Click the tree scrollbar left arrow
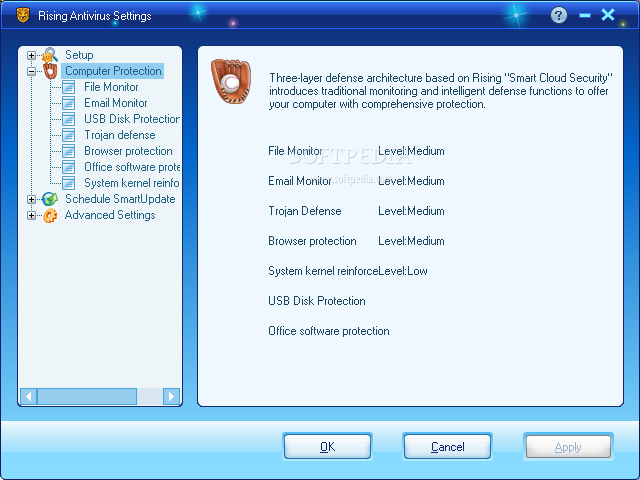 29,396
